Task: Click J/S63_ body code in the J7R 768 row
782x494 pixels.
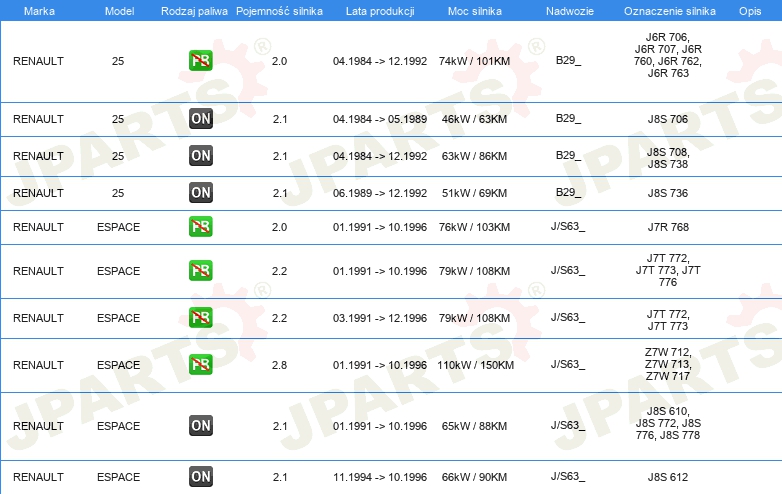Action: click(568, 226)
